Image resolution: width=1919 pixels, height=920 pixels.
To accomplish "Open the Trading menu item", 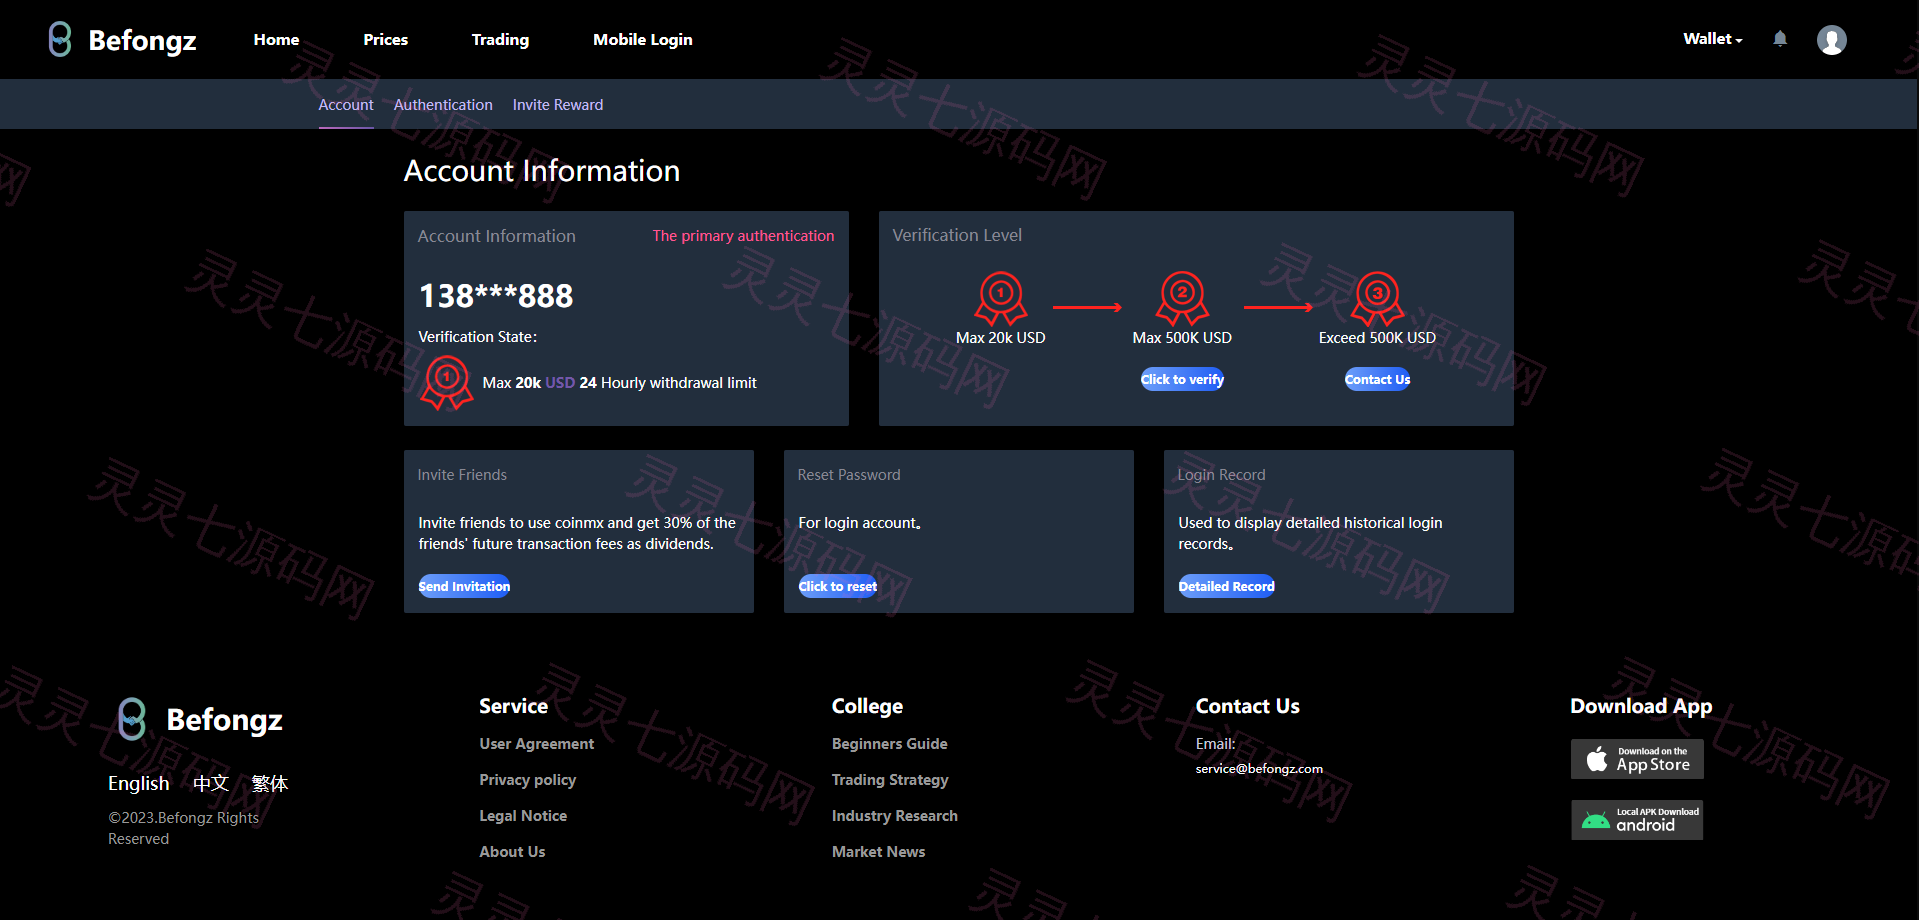I will pyautogui.click(x=500, y=40).
